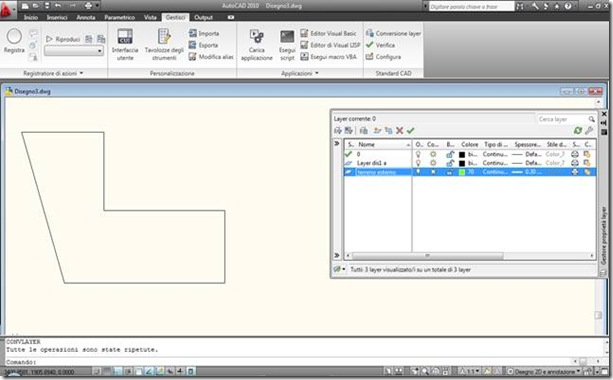
Task: Switch to the Parametrico ribbon tab
Action: [x=120, y=17]
